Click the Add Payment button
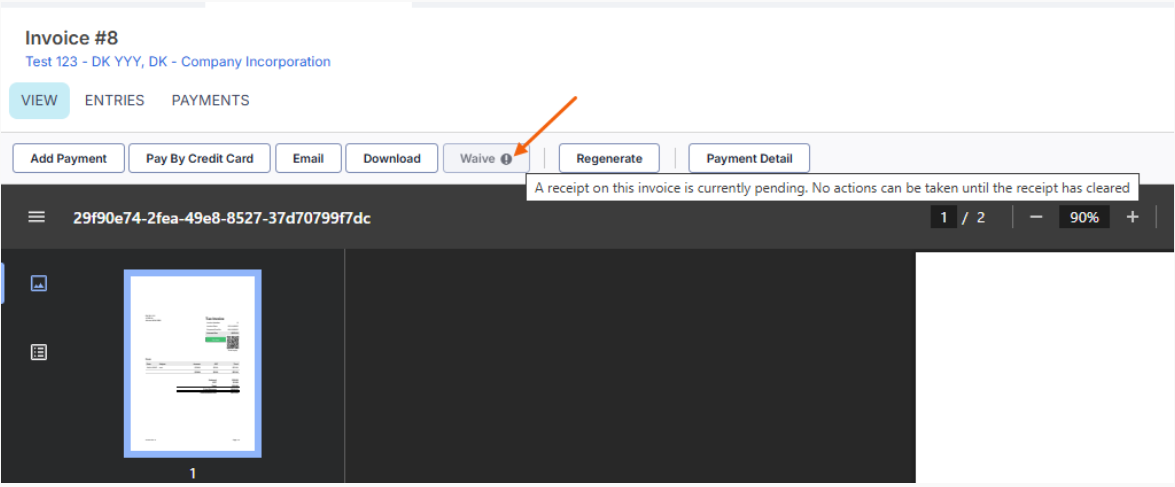Viewport: 1175px width, 487px height. (69, 159)
